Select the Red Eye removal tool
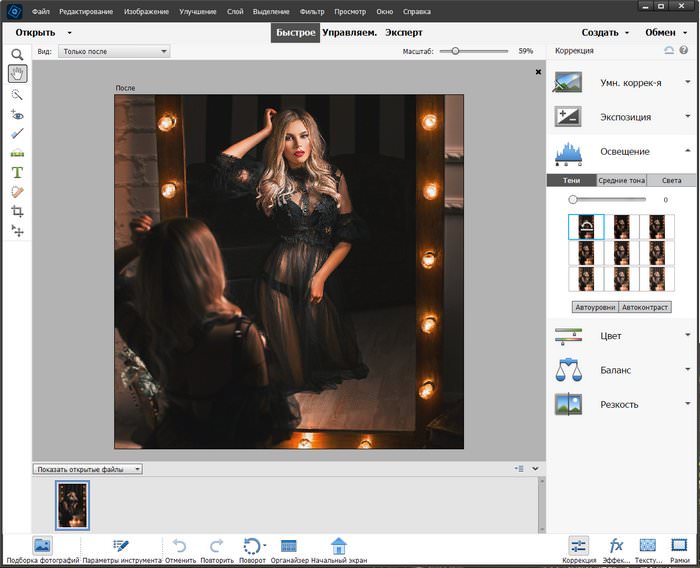 [17, 114]
